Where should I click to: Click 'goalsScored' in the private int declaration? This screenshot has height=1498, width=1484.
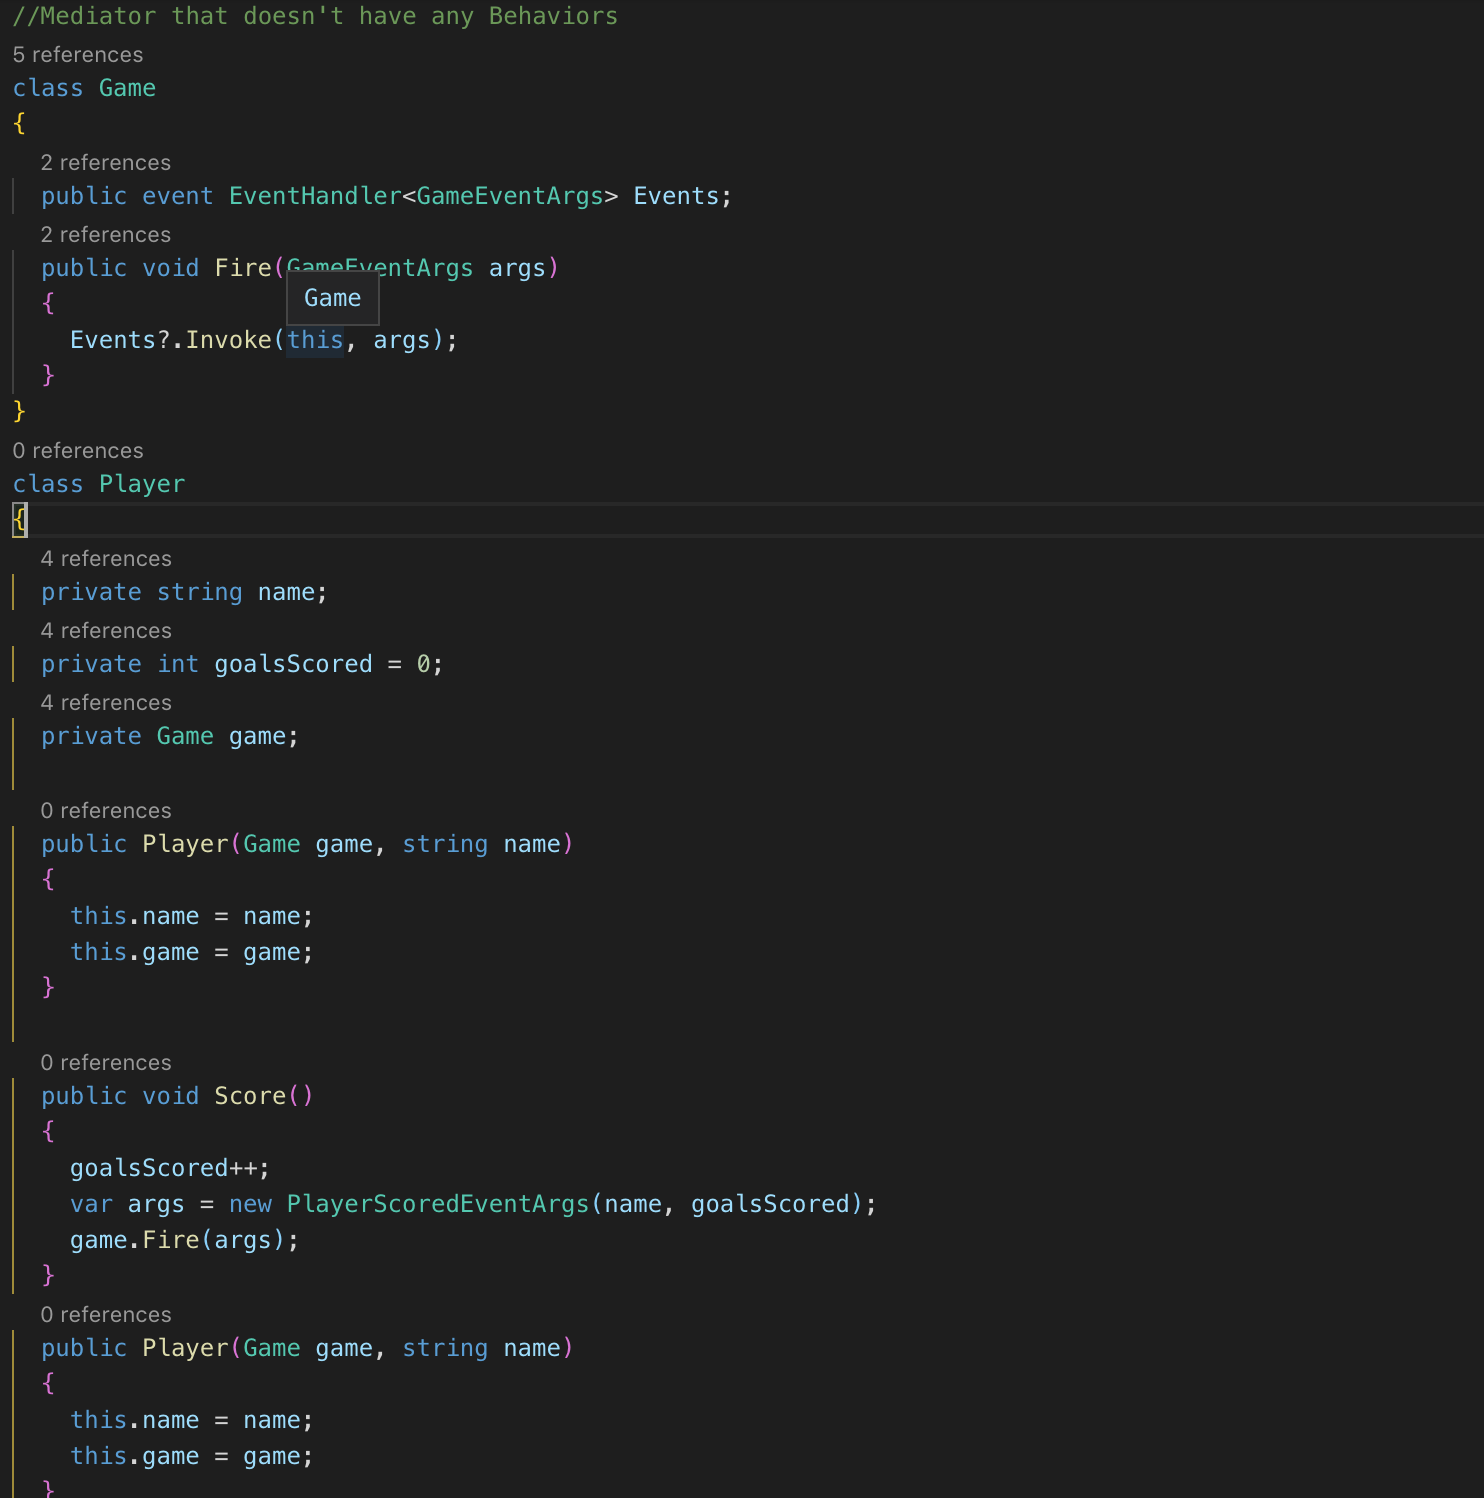pyautogui.click(x=293, y=664)
